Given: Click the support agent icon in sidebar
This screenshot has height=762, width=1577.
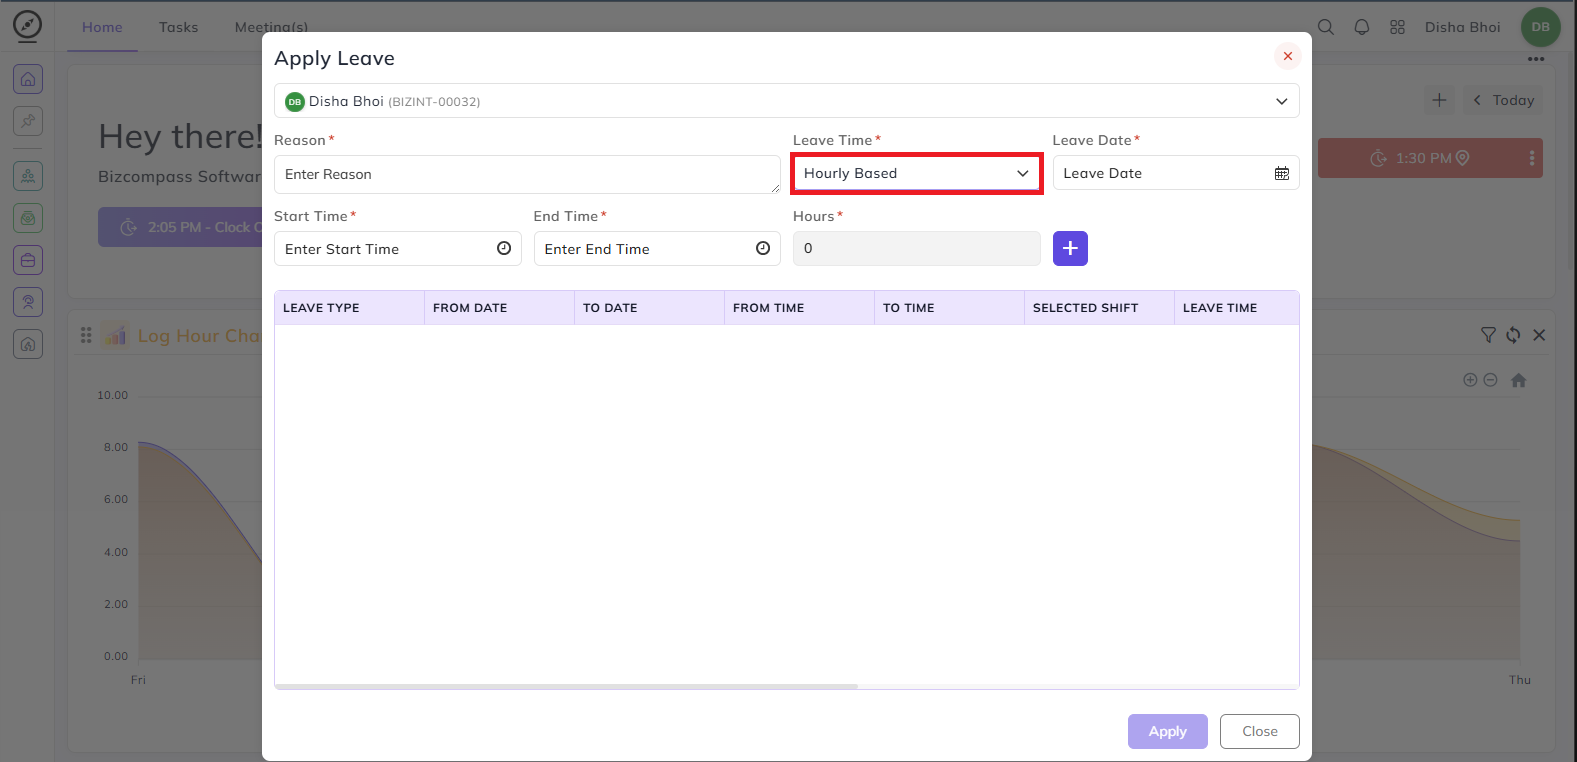Looking at the screenshot, I should click(x=28, y=302).
